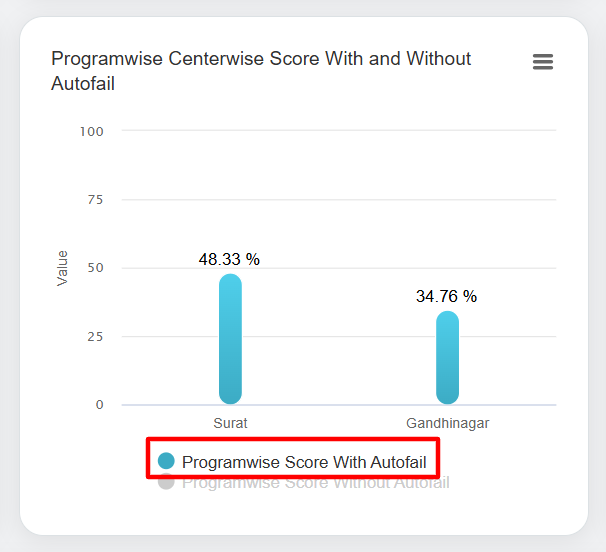Click the Surat x-axis category label
The width and height of the screenshot is (606, 552).
tap(230, 423)
